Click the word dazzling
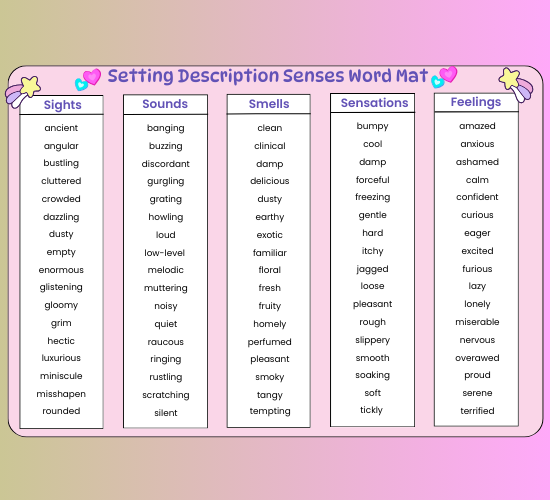Image resolution: width=550 pixels, height=500 pixels. 61,217
